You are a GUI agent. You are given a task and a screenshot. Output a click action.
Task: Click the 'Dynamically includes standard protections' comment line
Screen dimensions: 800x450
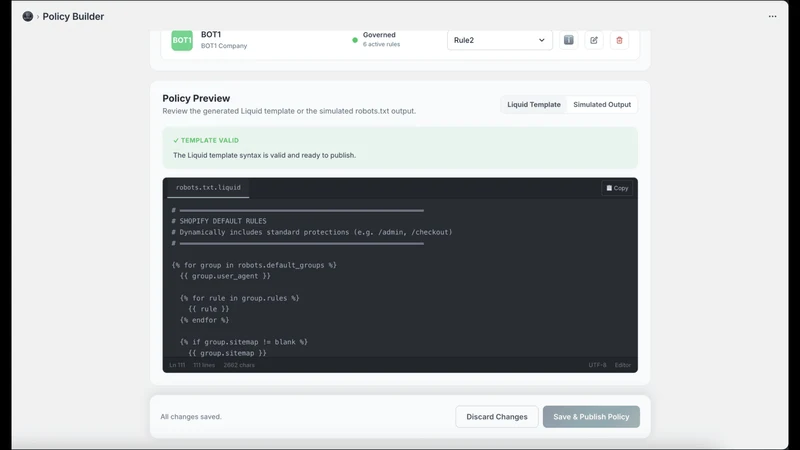pyautogui.click(x=312, y=232)
